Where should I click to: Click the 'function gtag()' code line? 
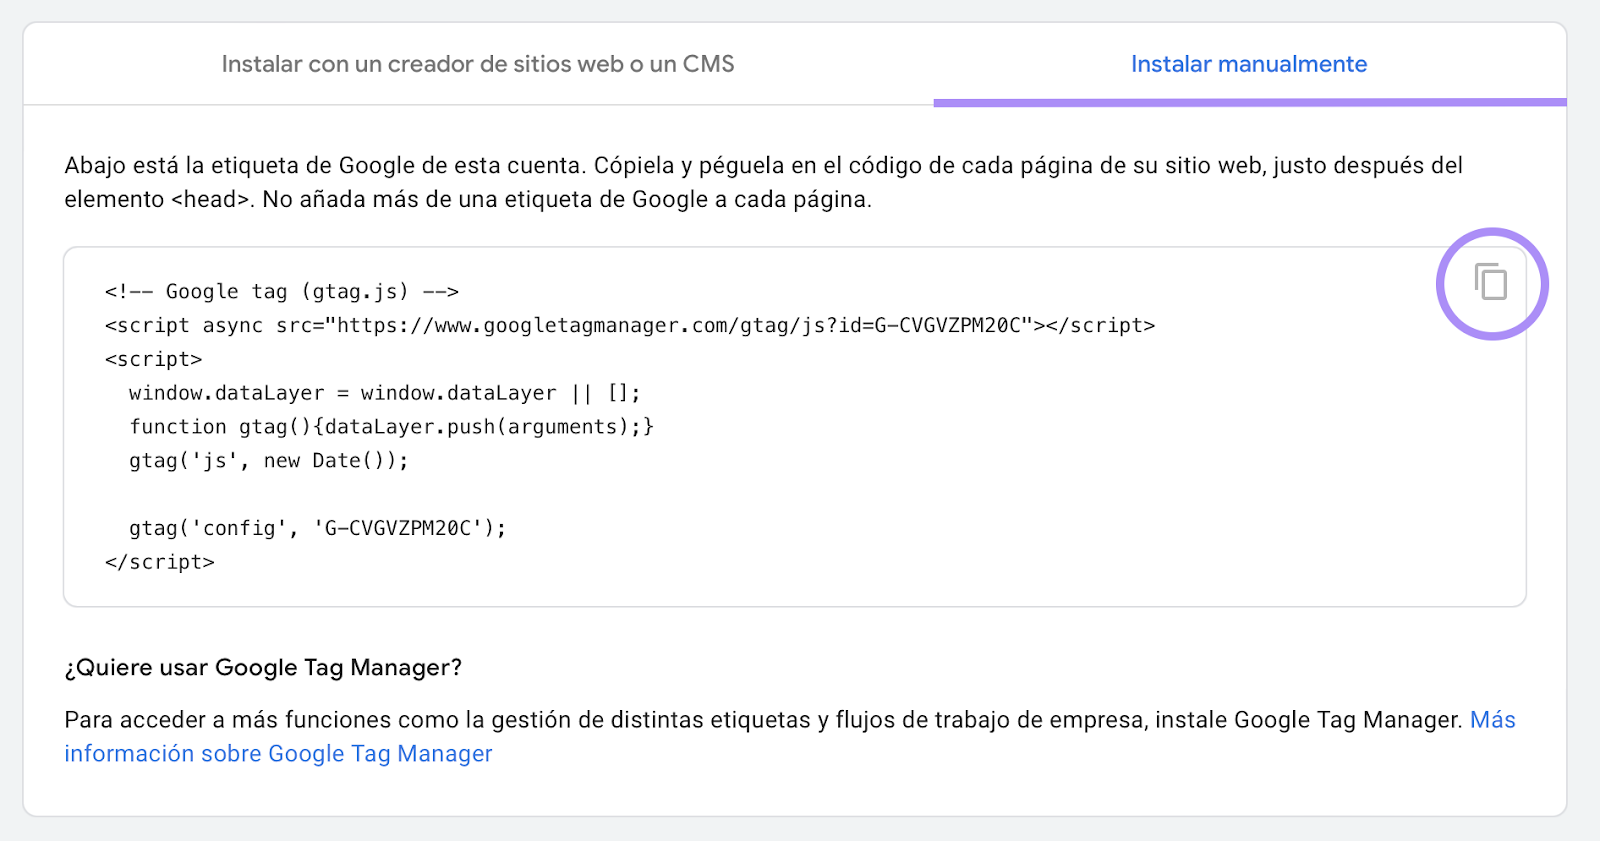point(391,427)
